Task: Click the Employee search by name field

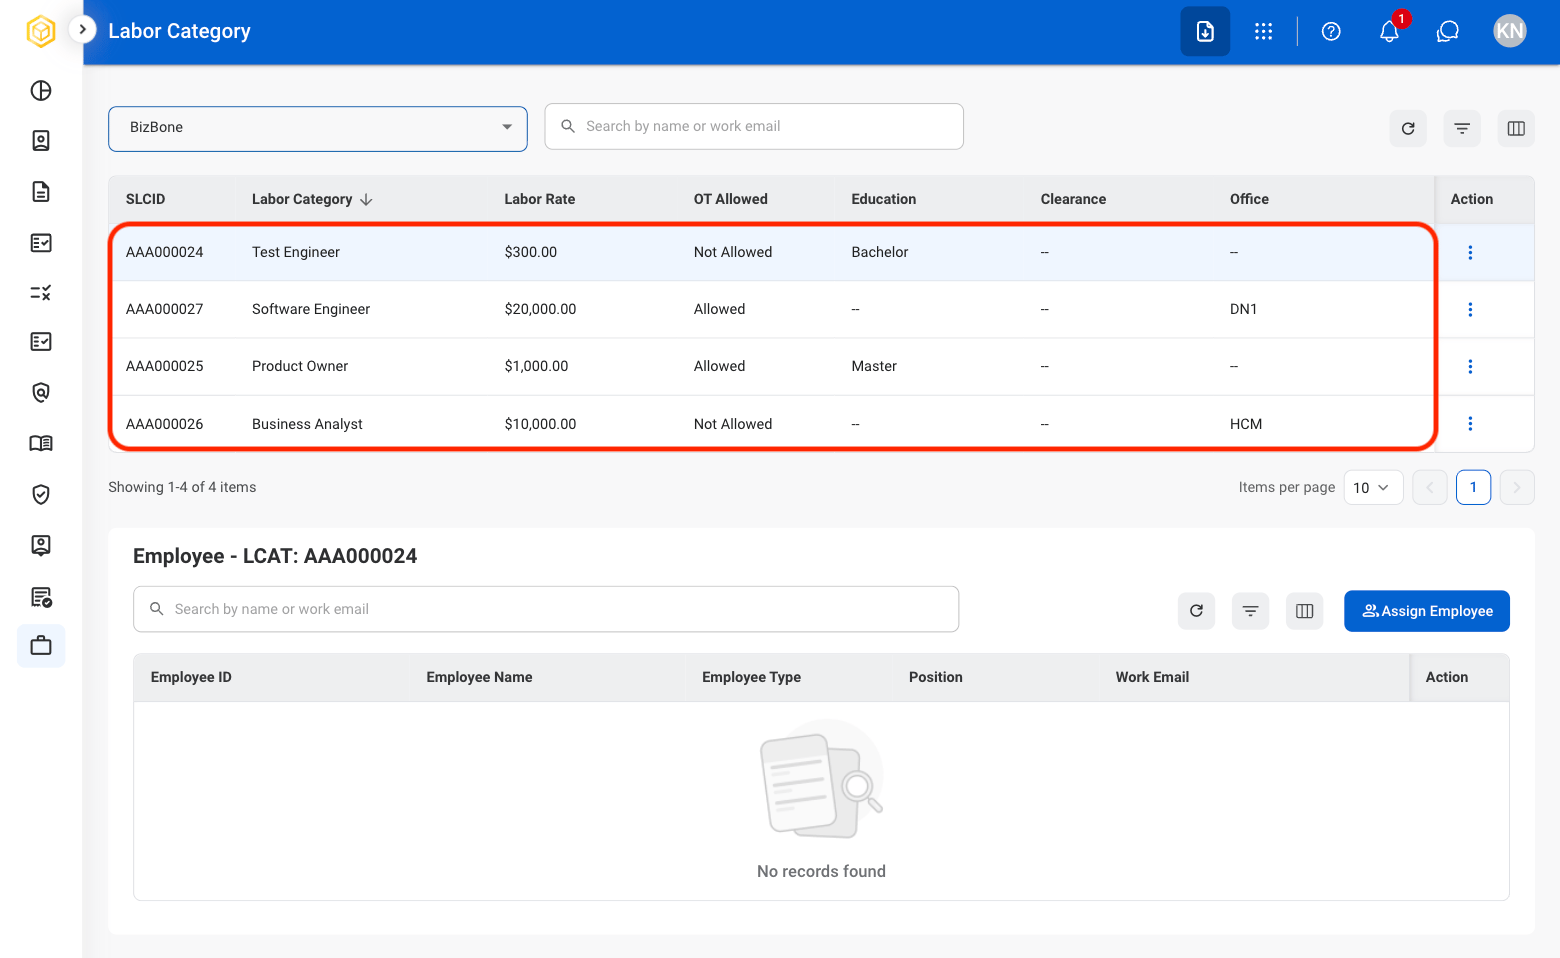Action: pos(546,609)
